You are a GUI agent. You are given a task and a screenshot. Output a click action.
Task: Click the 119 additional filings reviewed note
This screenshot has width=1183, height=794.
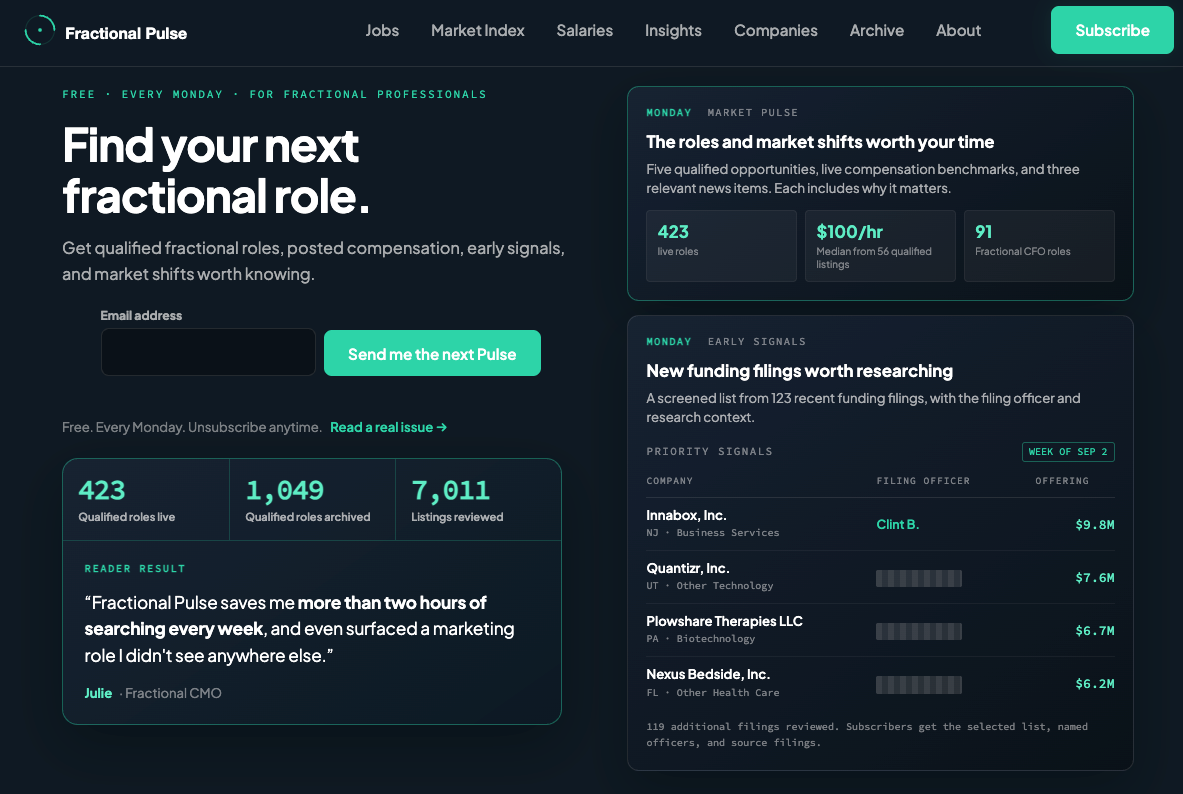867,734
